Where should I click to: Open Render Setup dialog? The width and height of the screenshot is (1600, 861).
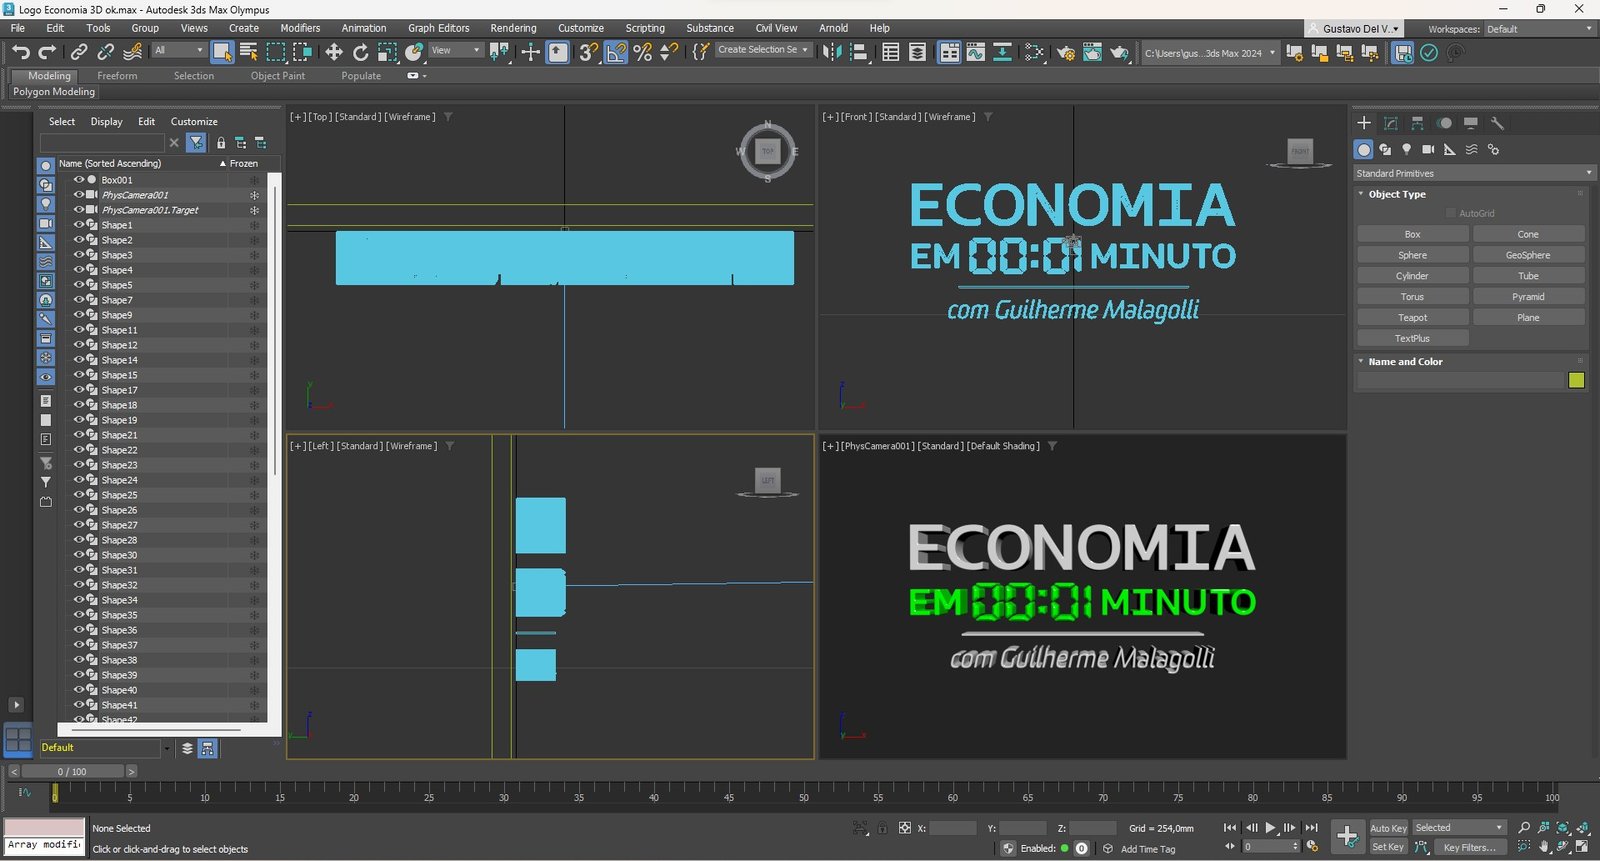1066,52
